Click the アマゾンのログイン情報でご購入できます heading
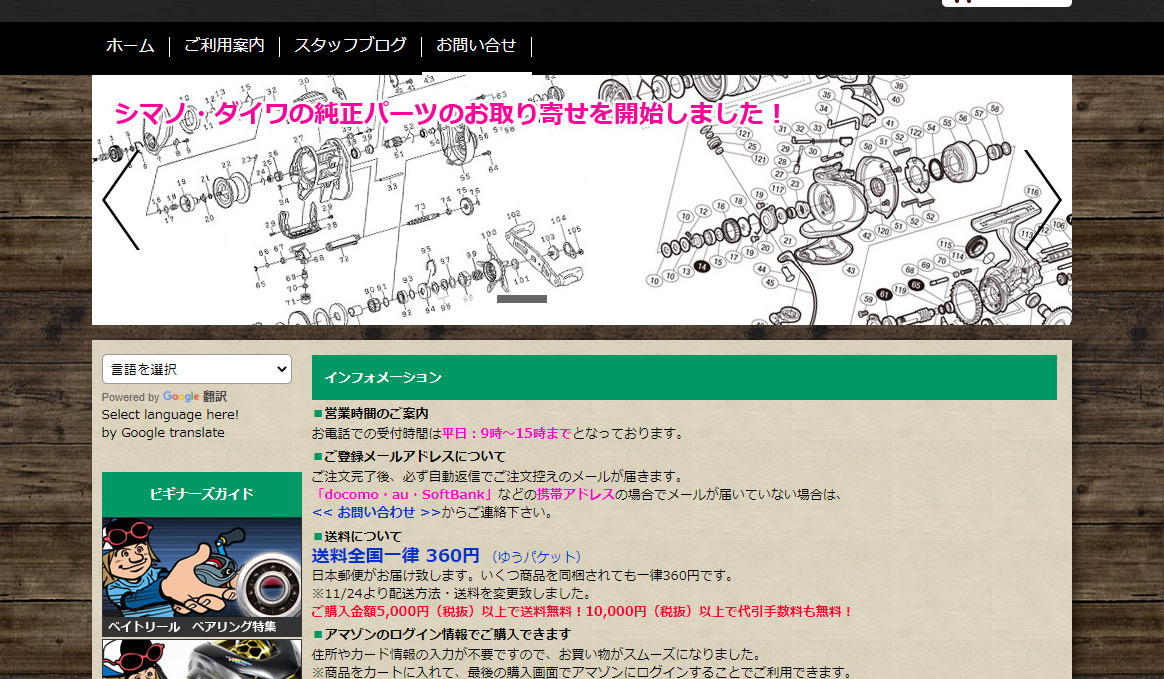The image size is (1164, 679). (x=448, y=634)
